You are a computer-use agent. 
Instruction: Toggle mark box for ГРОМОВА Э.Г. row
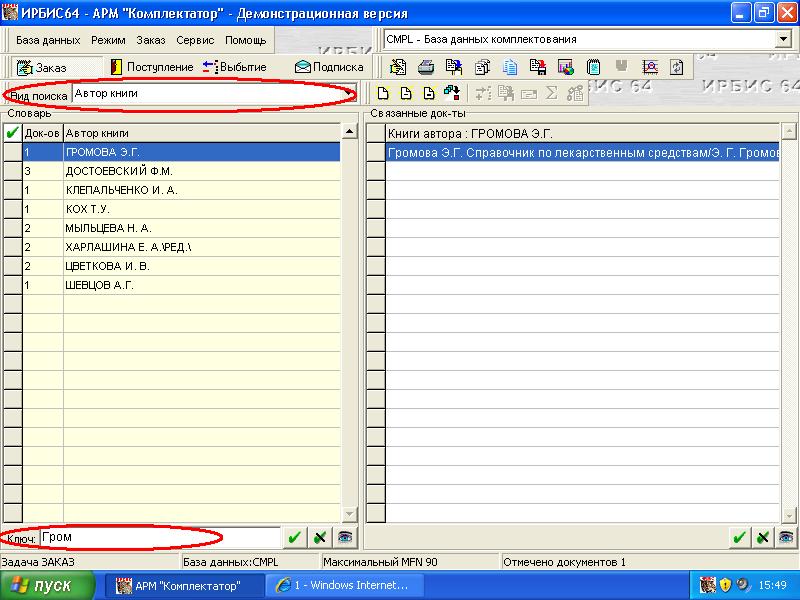[12, 152]
